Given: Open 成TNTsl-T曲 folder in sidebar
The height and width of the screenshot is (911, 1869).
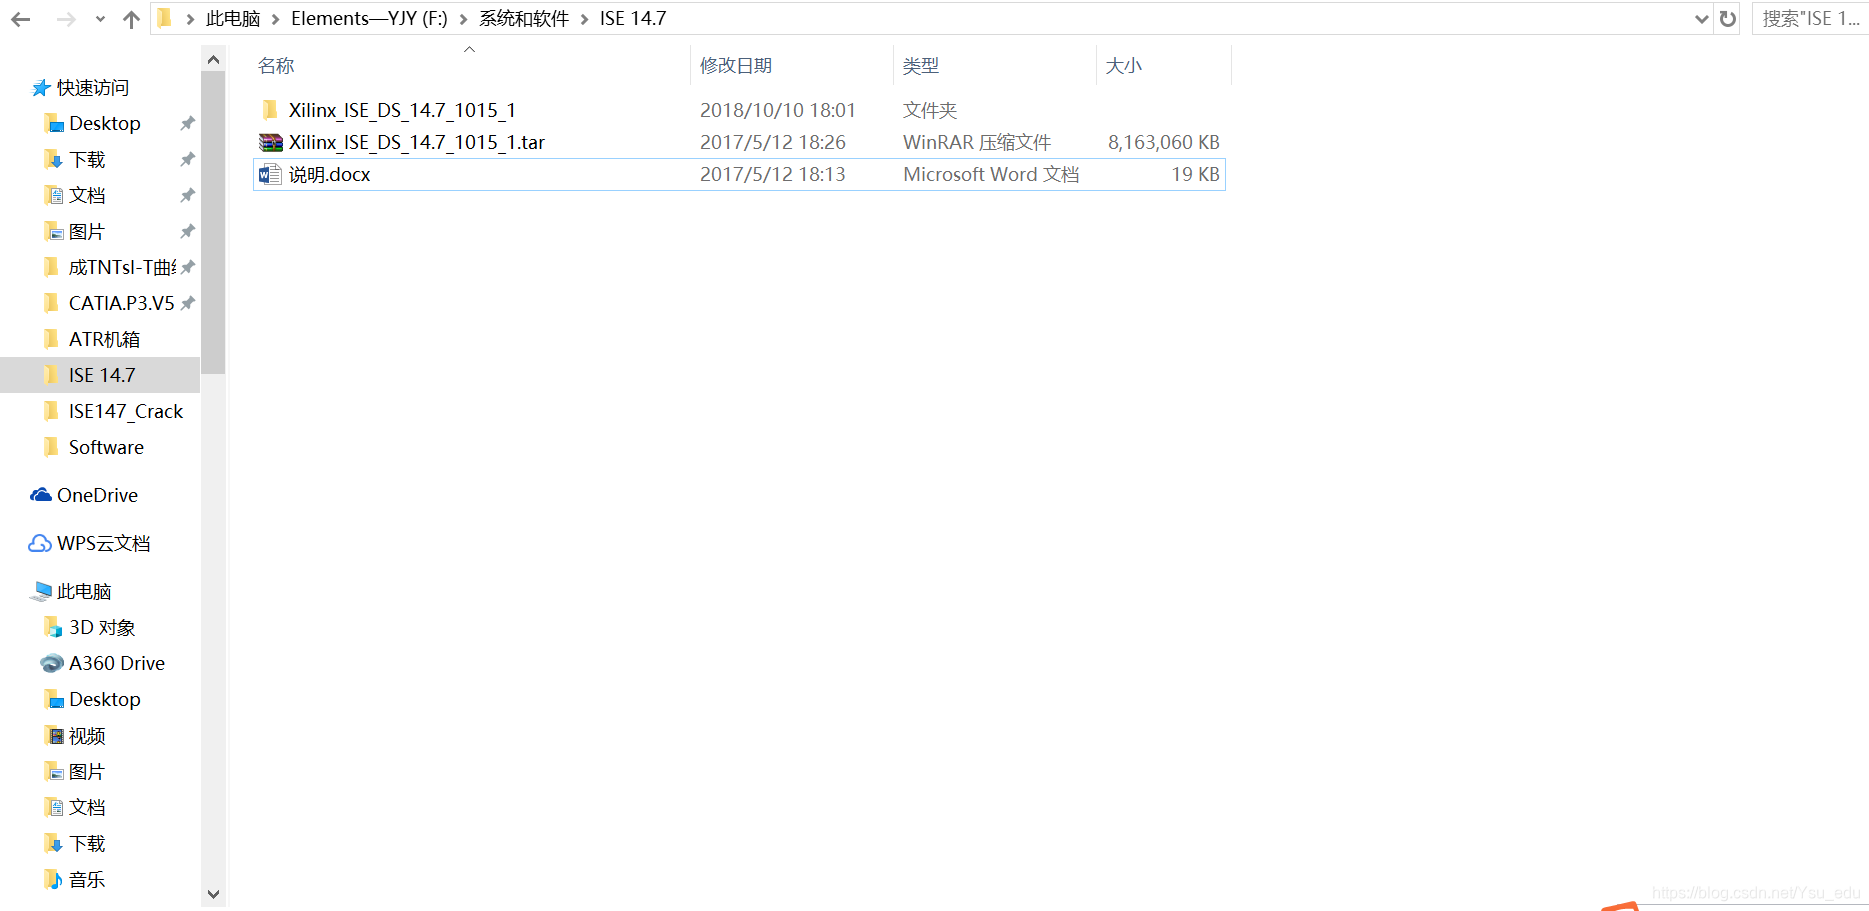Looking at the screenshot, I should click(x=122, y=267).
